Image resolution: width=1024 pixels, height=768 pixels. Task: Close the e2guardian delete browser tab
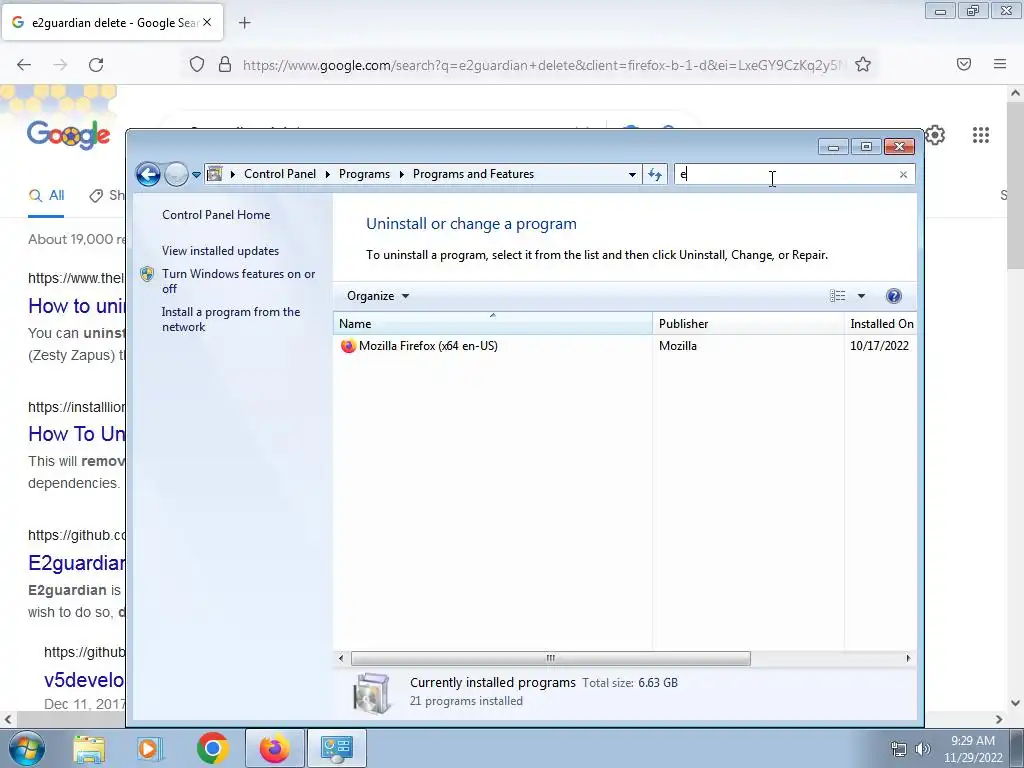pos(207,22)
